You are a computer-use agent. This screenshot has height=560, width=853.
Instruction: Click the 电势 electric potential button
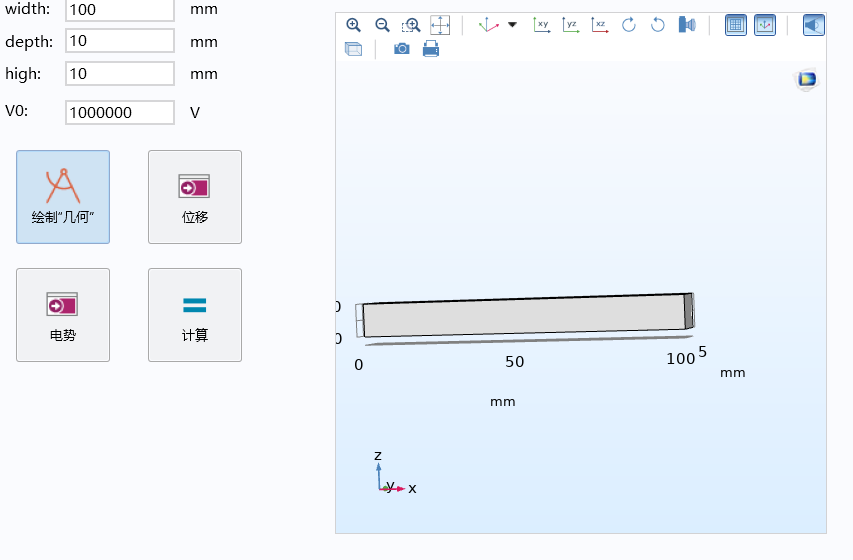pyautogui.click(x=63, y=315)
